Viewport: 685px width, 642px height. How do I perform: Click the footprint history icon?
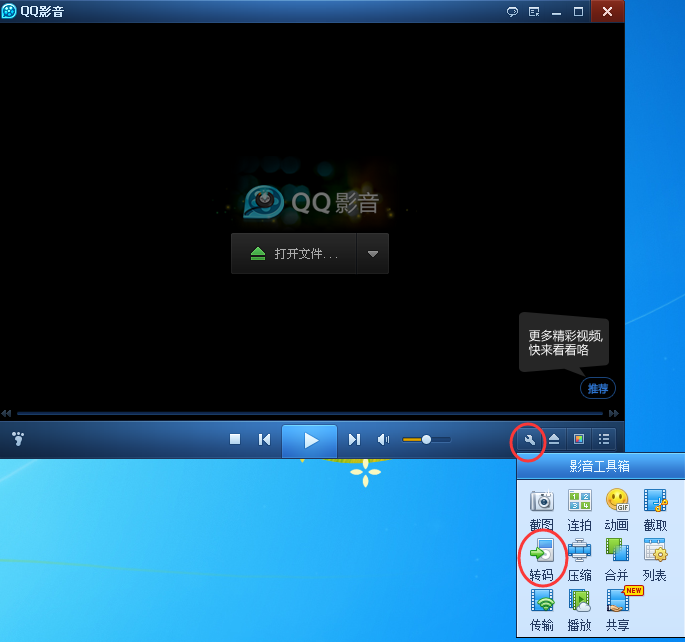pyautogui.click(x=18, y=438)
